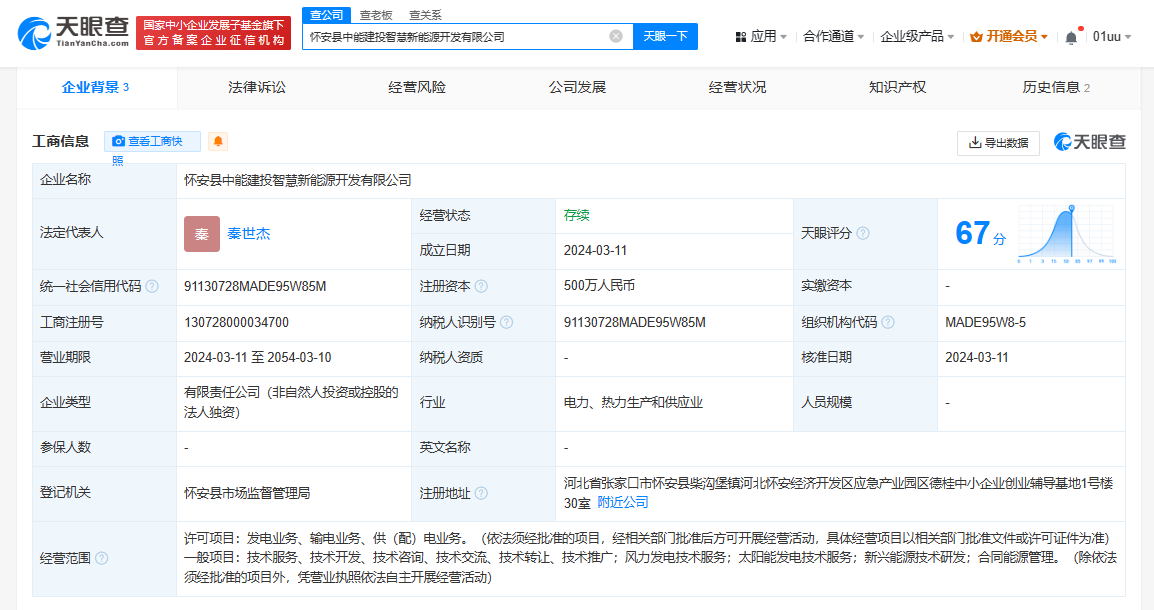Image resolution: width=1154 pixels, height=610 pixels.
Task: Click the help icon next to 组织机构代码
Action: (888, 322)
